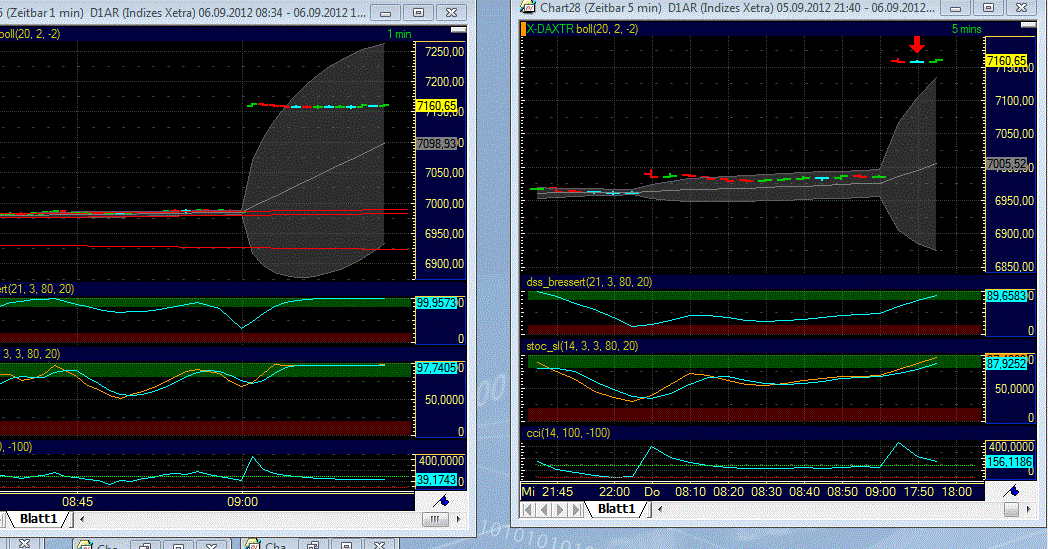Maximize the second minimized Cha window
This screenshot has height=549, width=1048.
point(346,544)
